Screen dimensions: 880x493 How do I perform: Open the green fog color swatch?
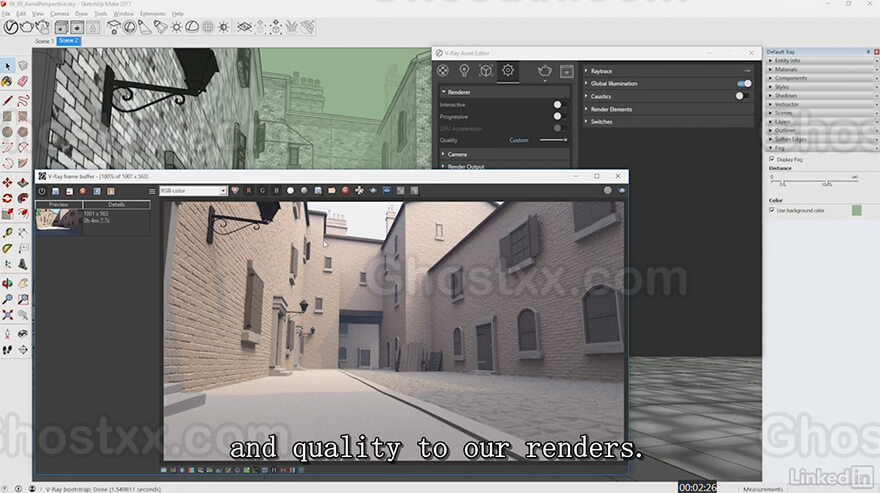pyautogui.click(x=856, y=211)
